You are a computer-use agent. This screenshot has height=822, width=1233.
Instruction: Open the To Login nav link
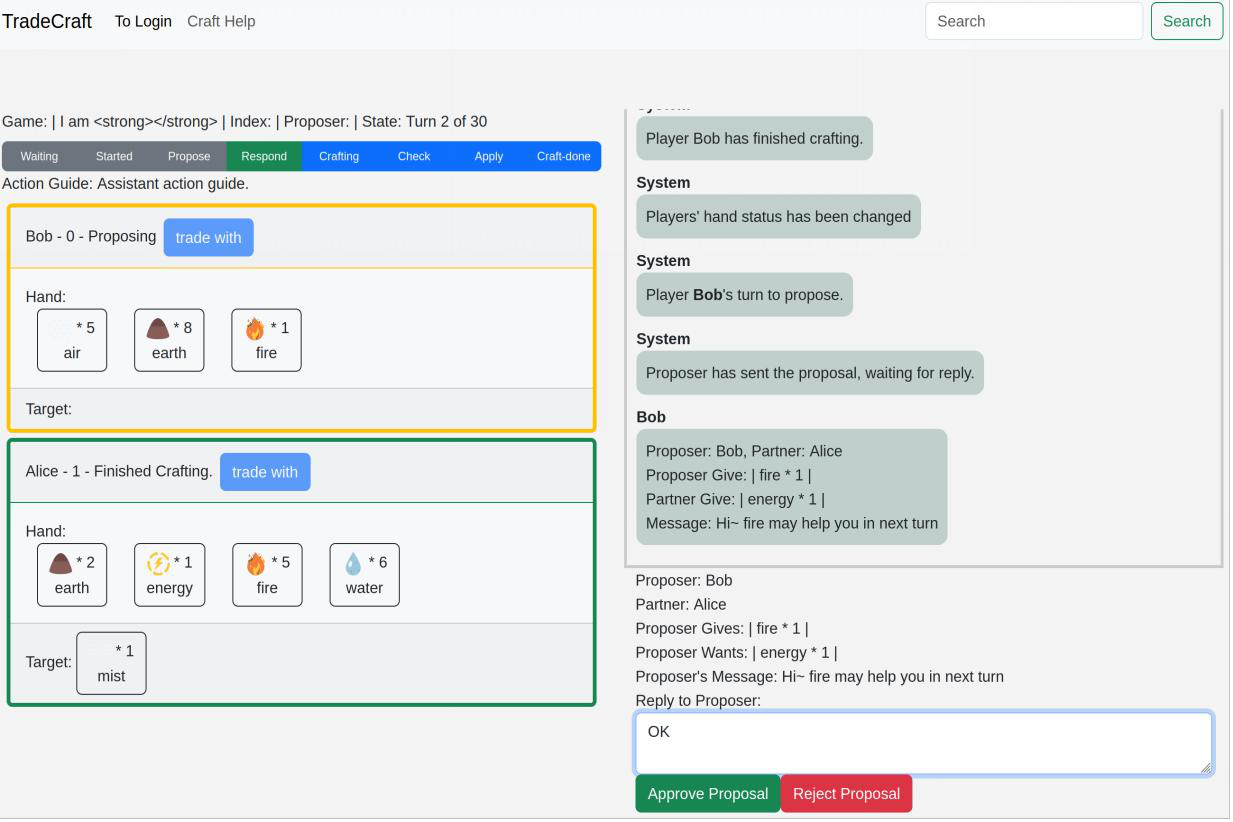point(143,21)
